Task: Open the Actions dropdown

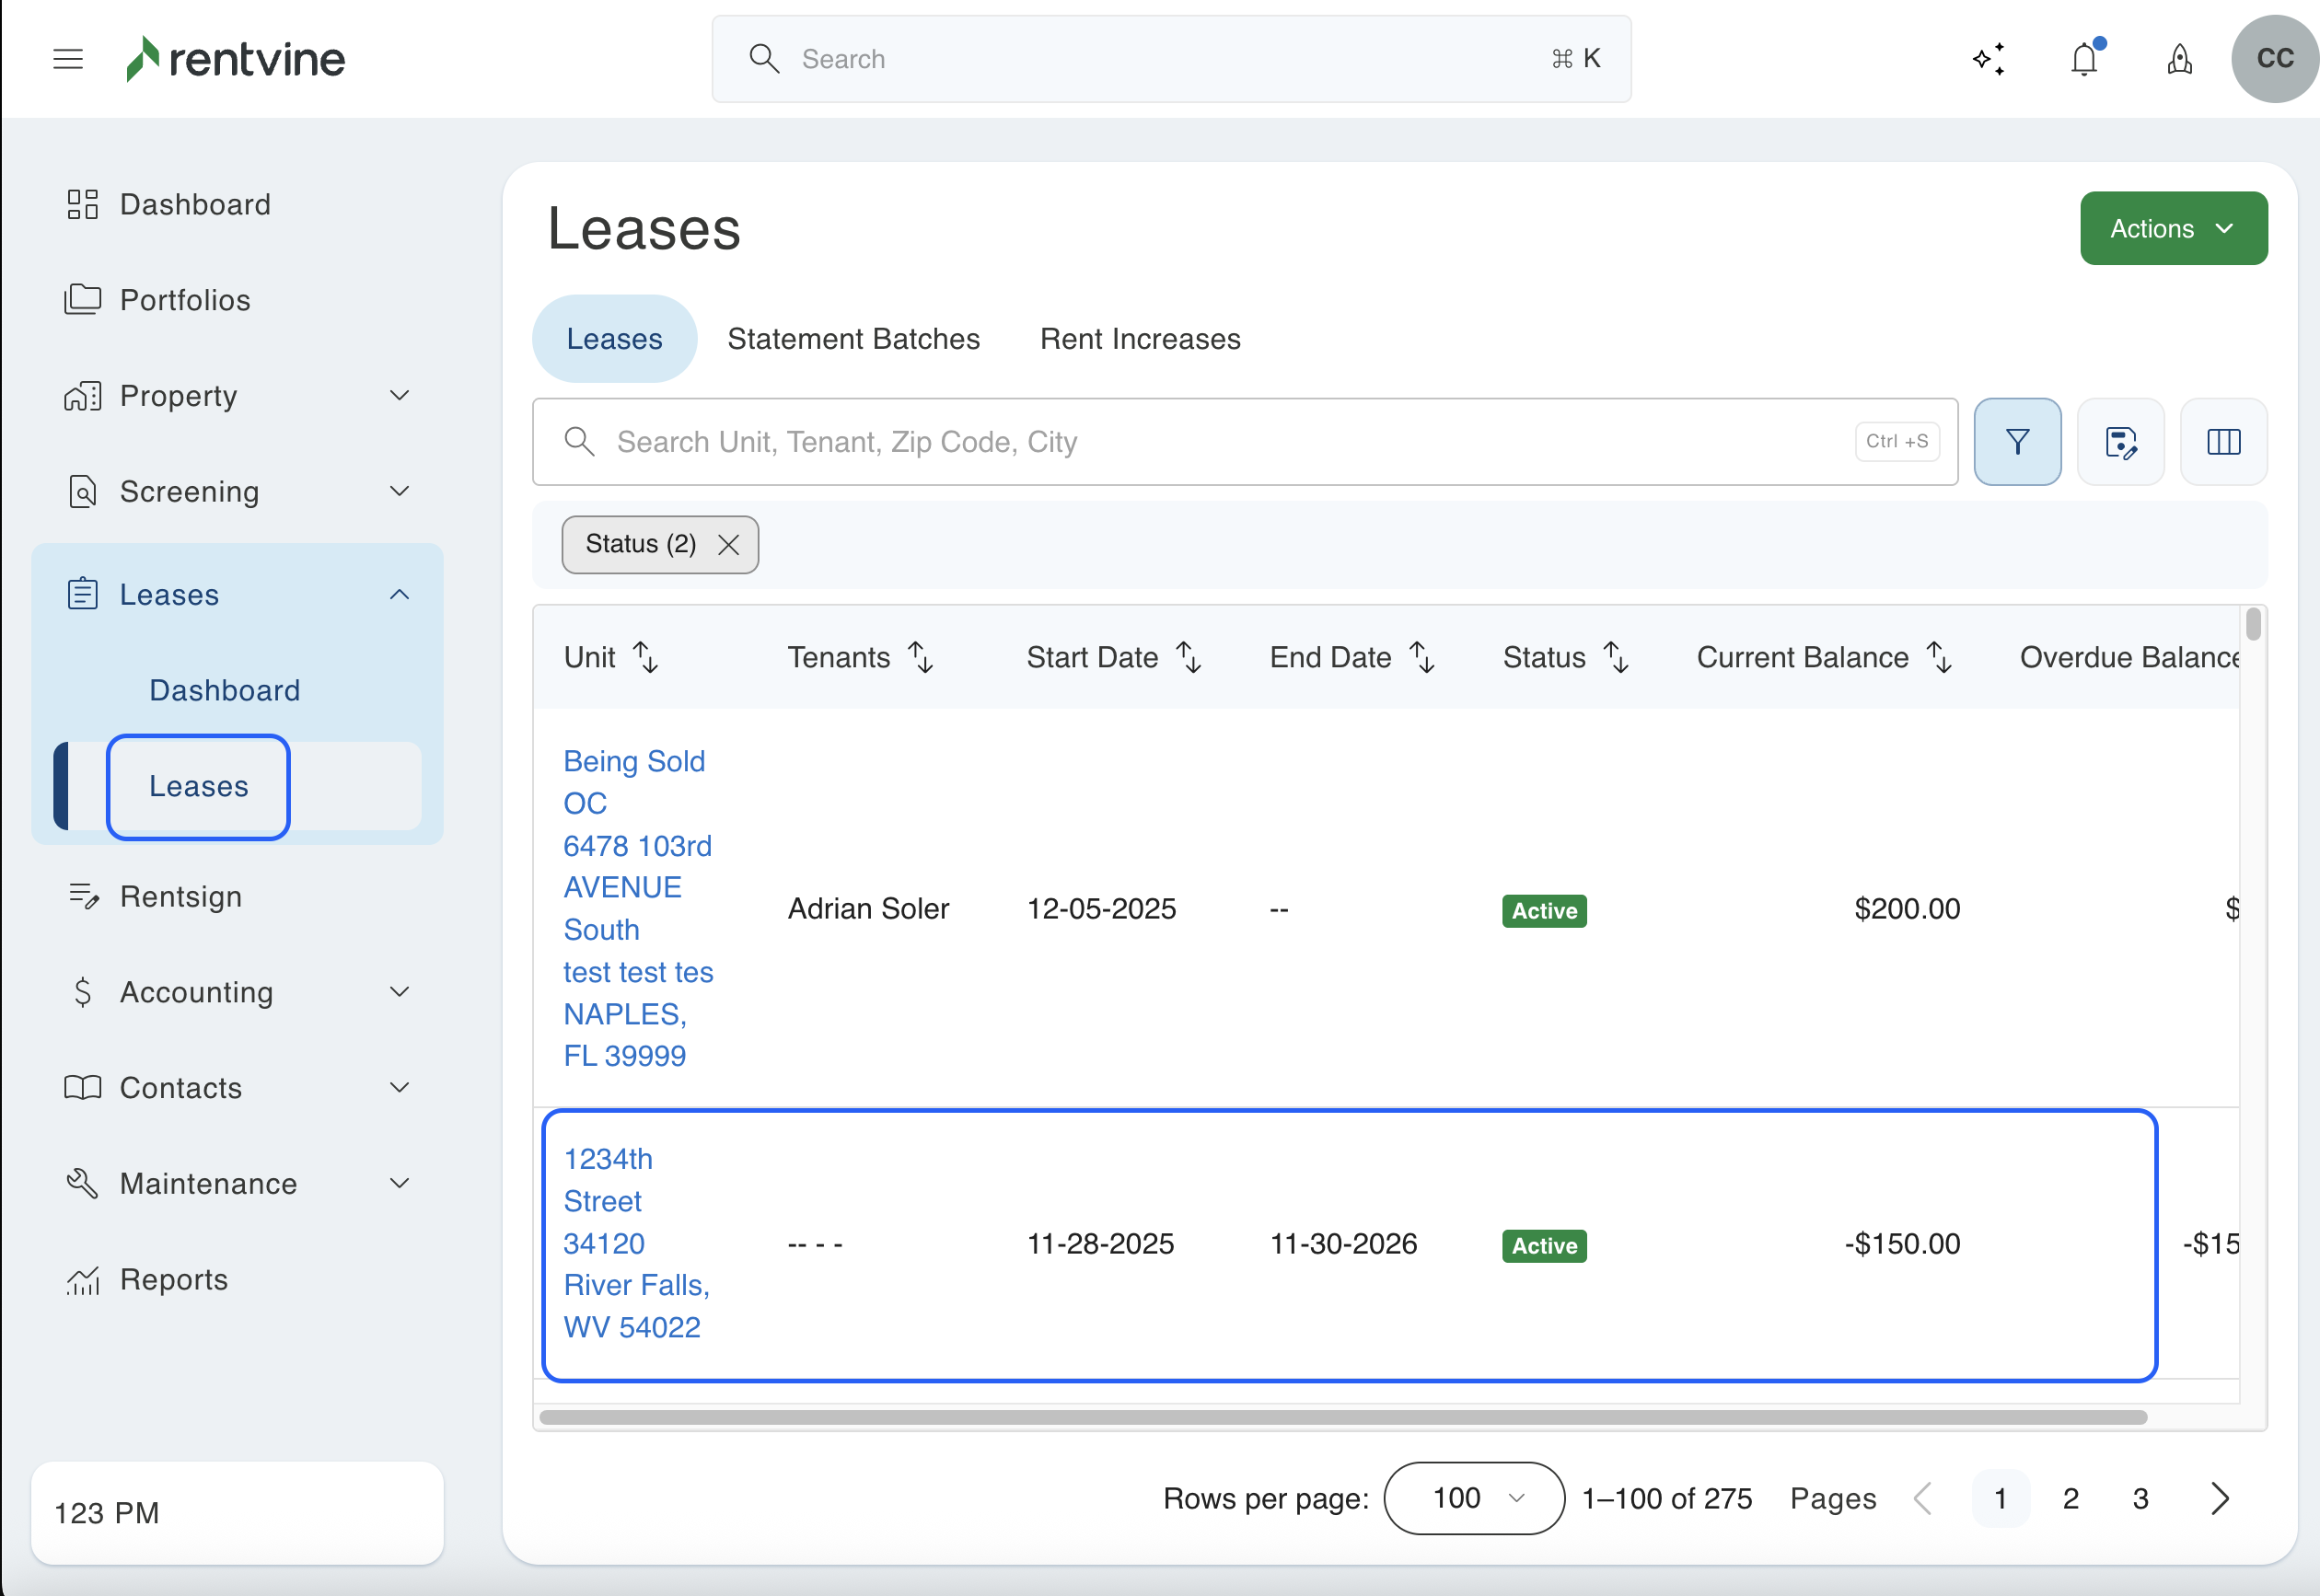Action: coord(2173,229)
